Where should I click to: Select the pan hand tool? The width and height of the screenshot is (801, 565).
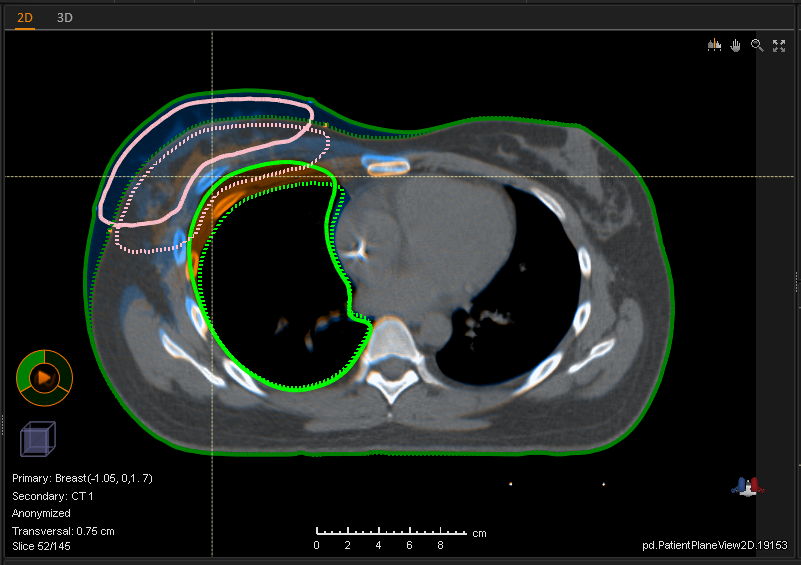[736, 46]
